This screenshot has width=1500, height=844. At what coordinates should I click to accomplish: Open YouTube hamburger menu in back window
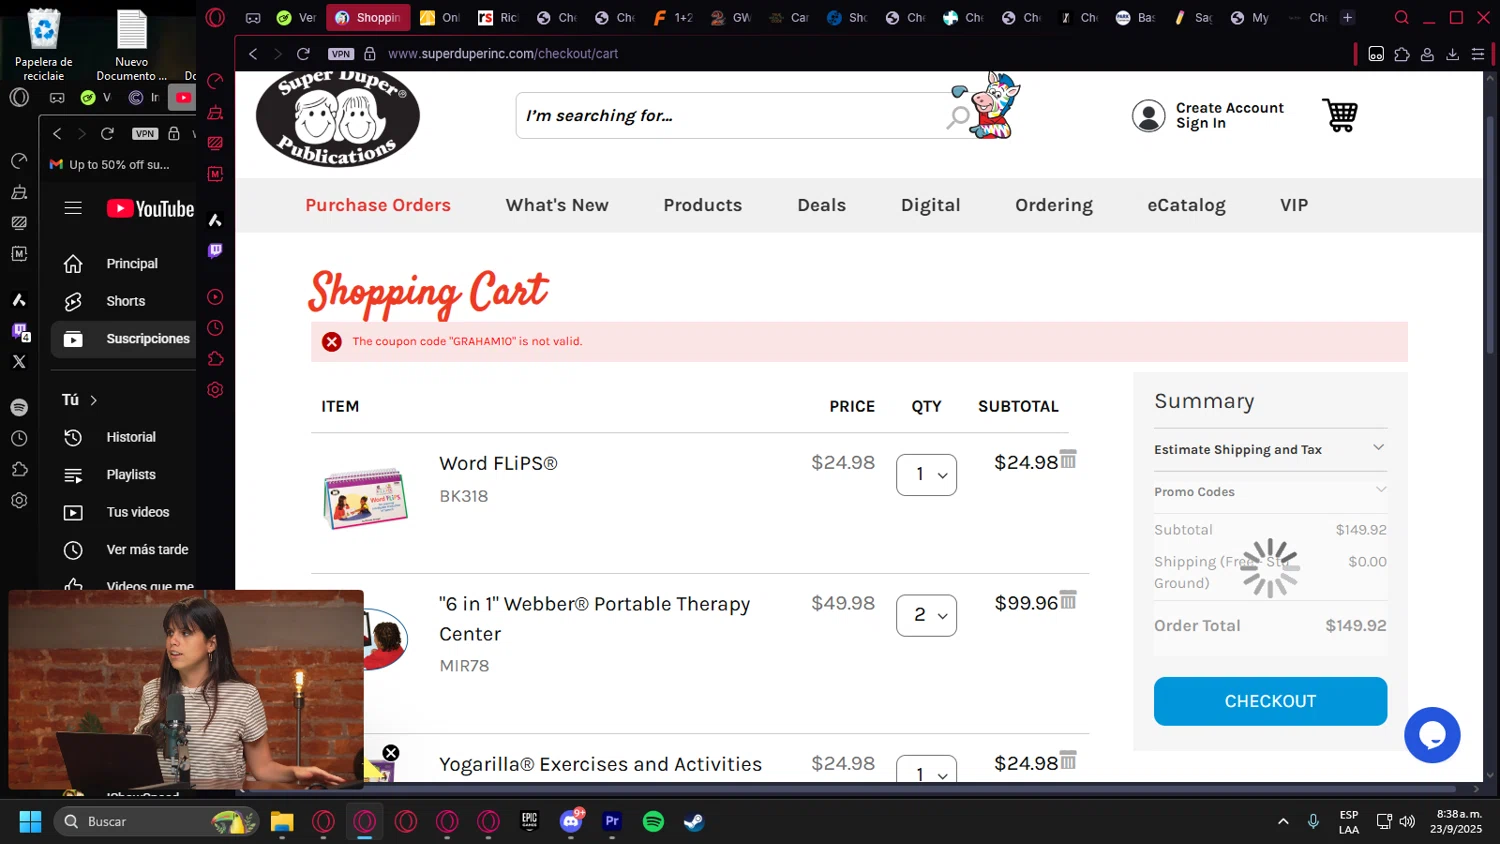(73, 208)
